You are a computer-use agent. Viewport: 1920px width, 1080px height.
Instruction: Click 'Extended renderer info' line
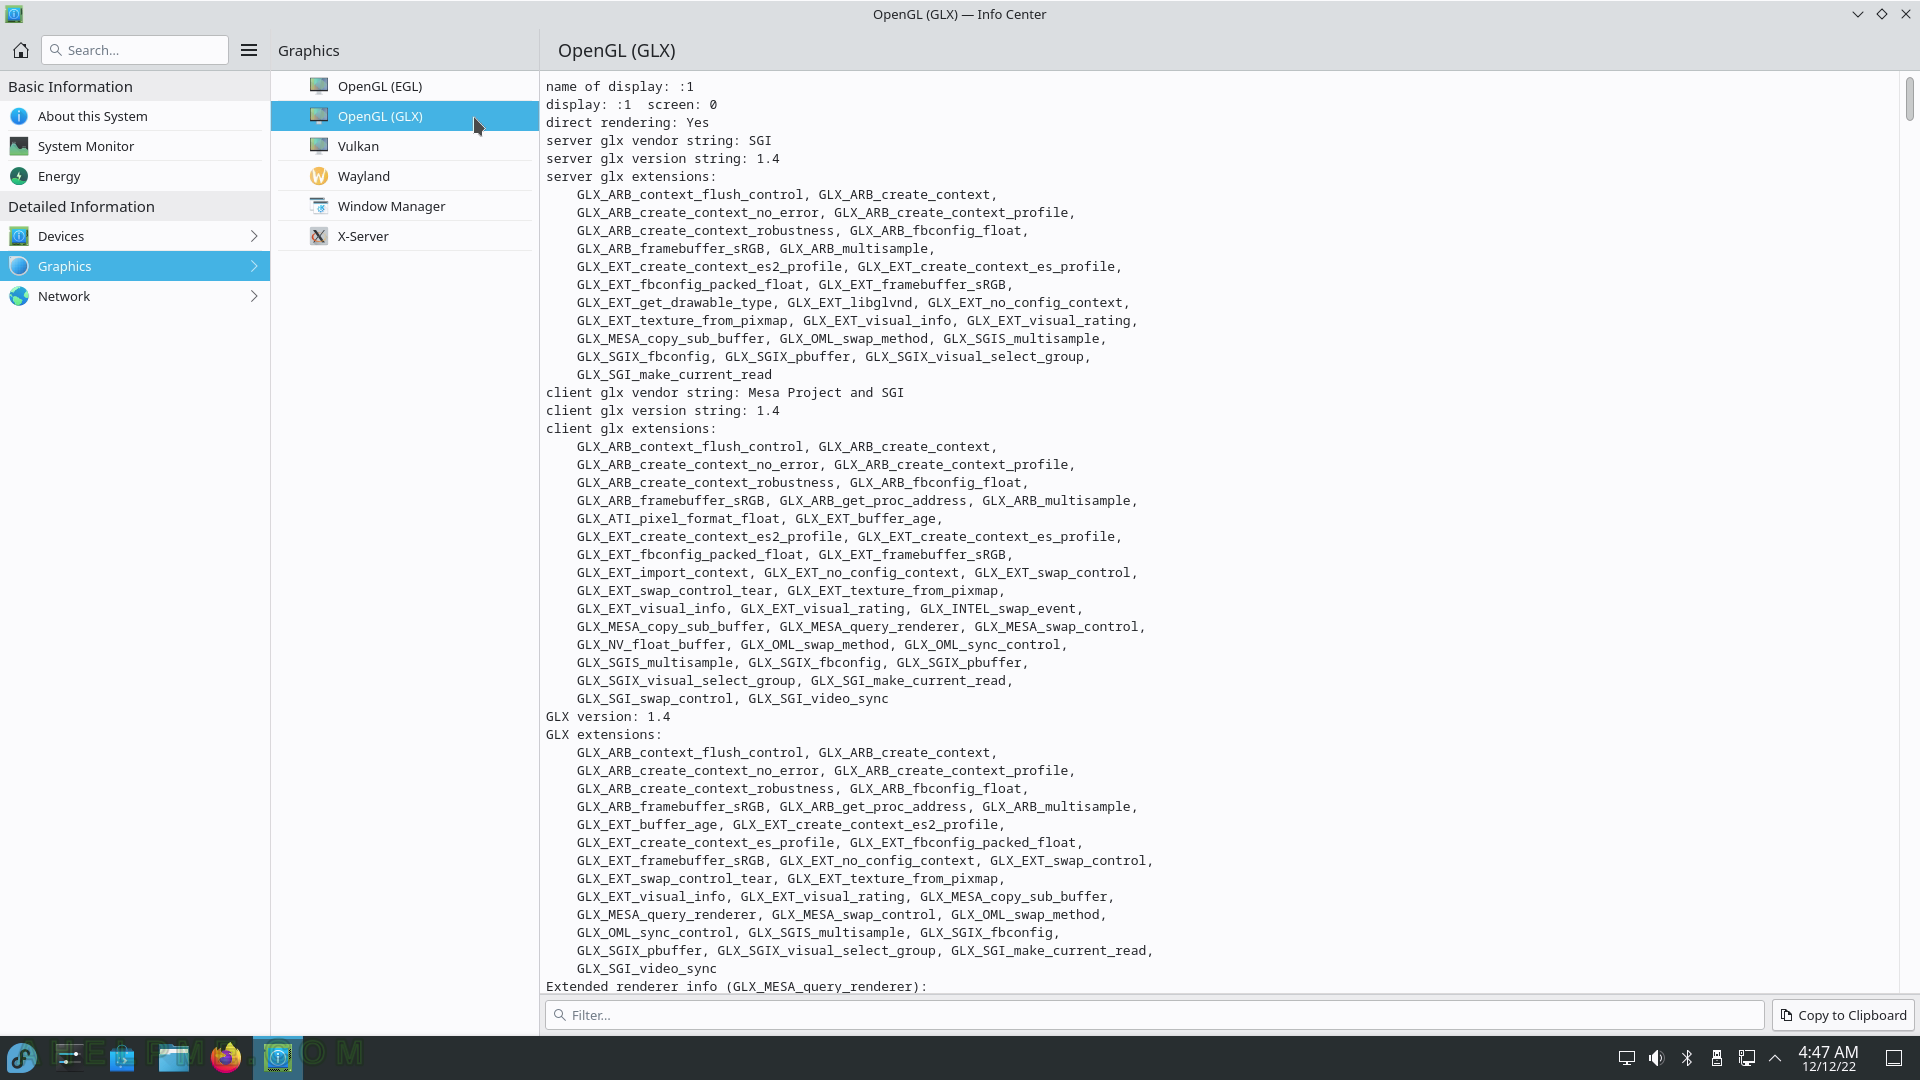tap(736, 986)
